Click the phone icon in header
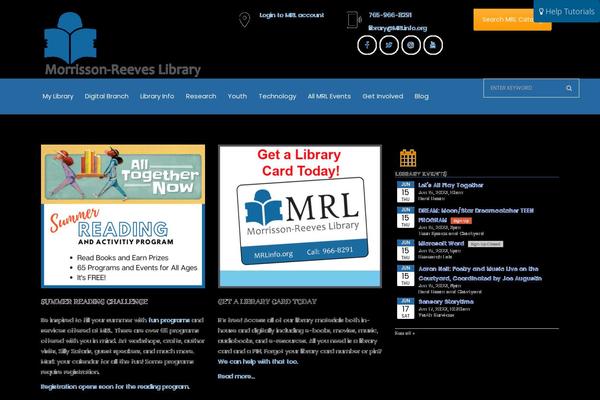600x400 pixels. 354,20
